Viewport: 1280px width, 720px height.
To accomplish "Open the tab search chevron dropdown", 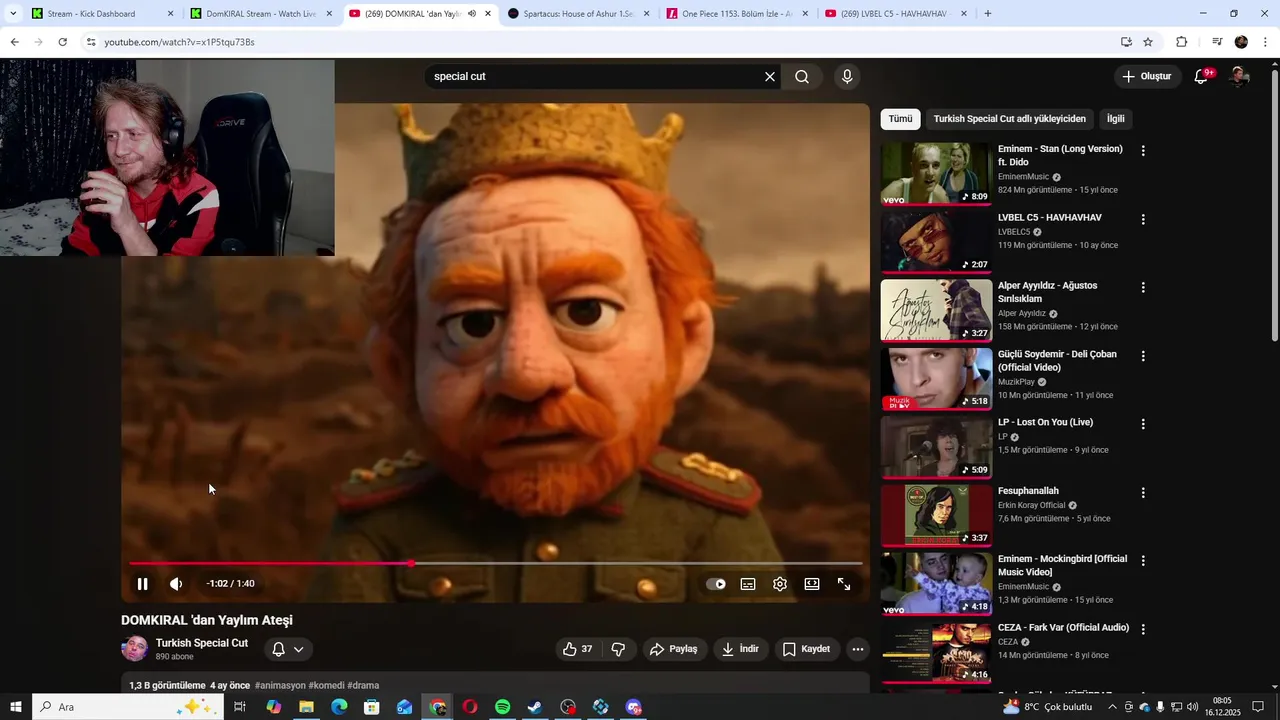I will tap(13, 14).
